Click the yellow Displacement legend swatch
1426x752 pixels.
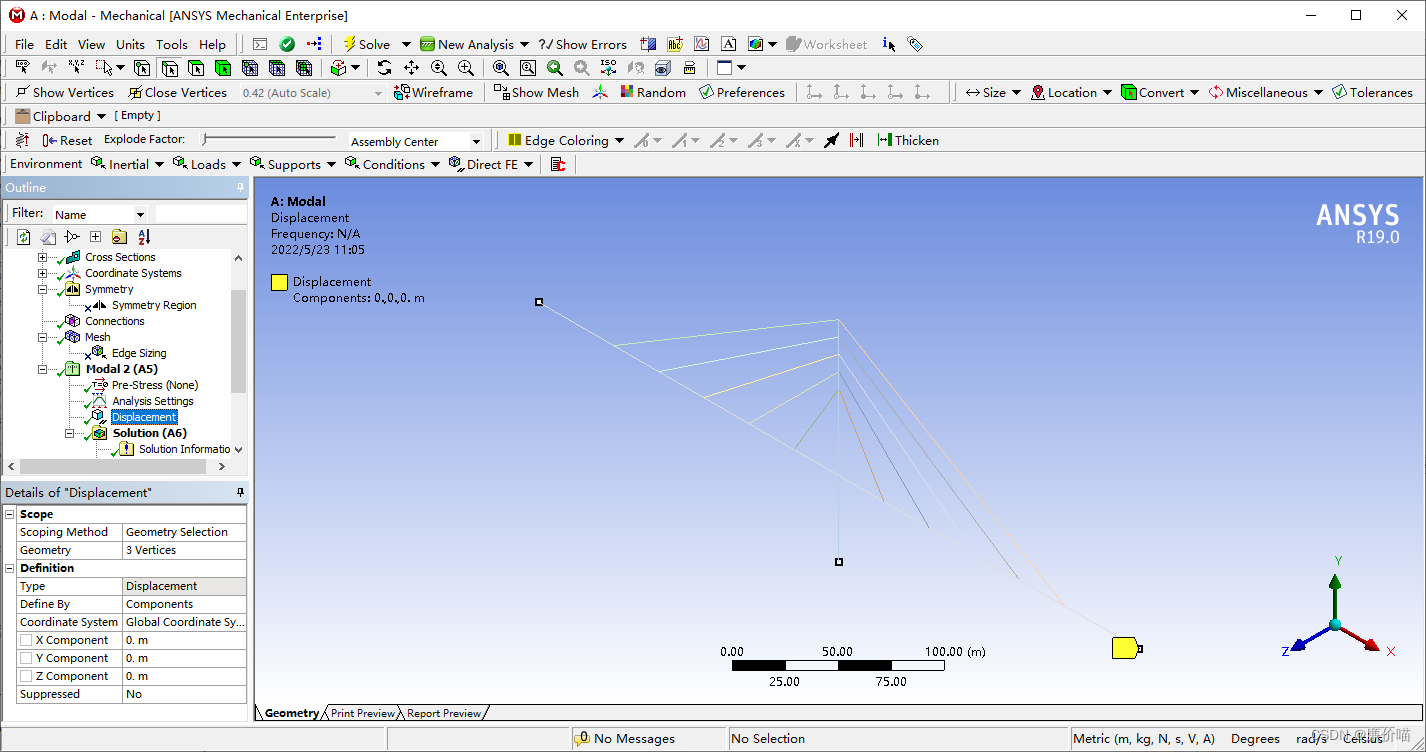click(x=279, y=282)
